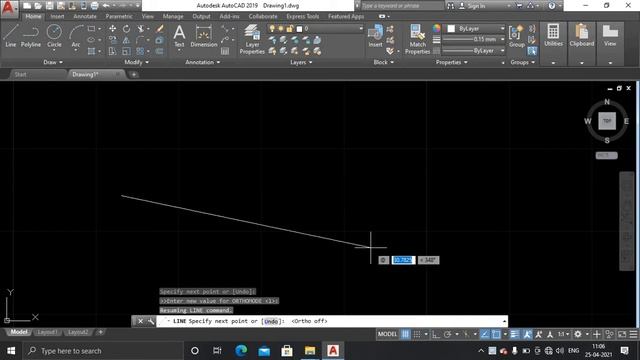Screen dimensions: 640x360
Task: Select the Arc tool
Action: coord(76,36)
